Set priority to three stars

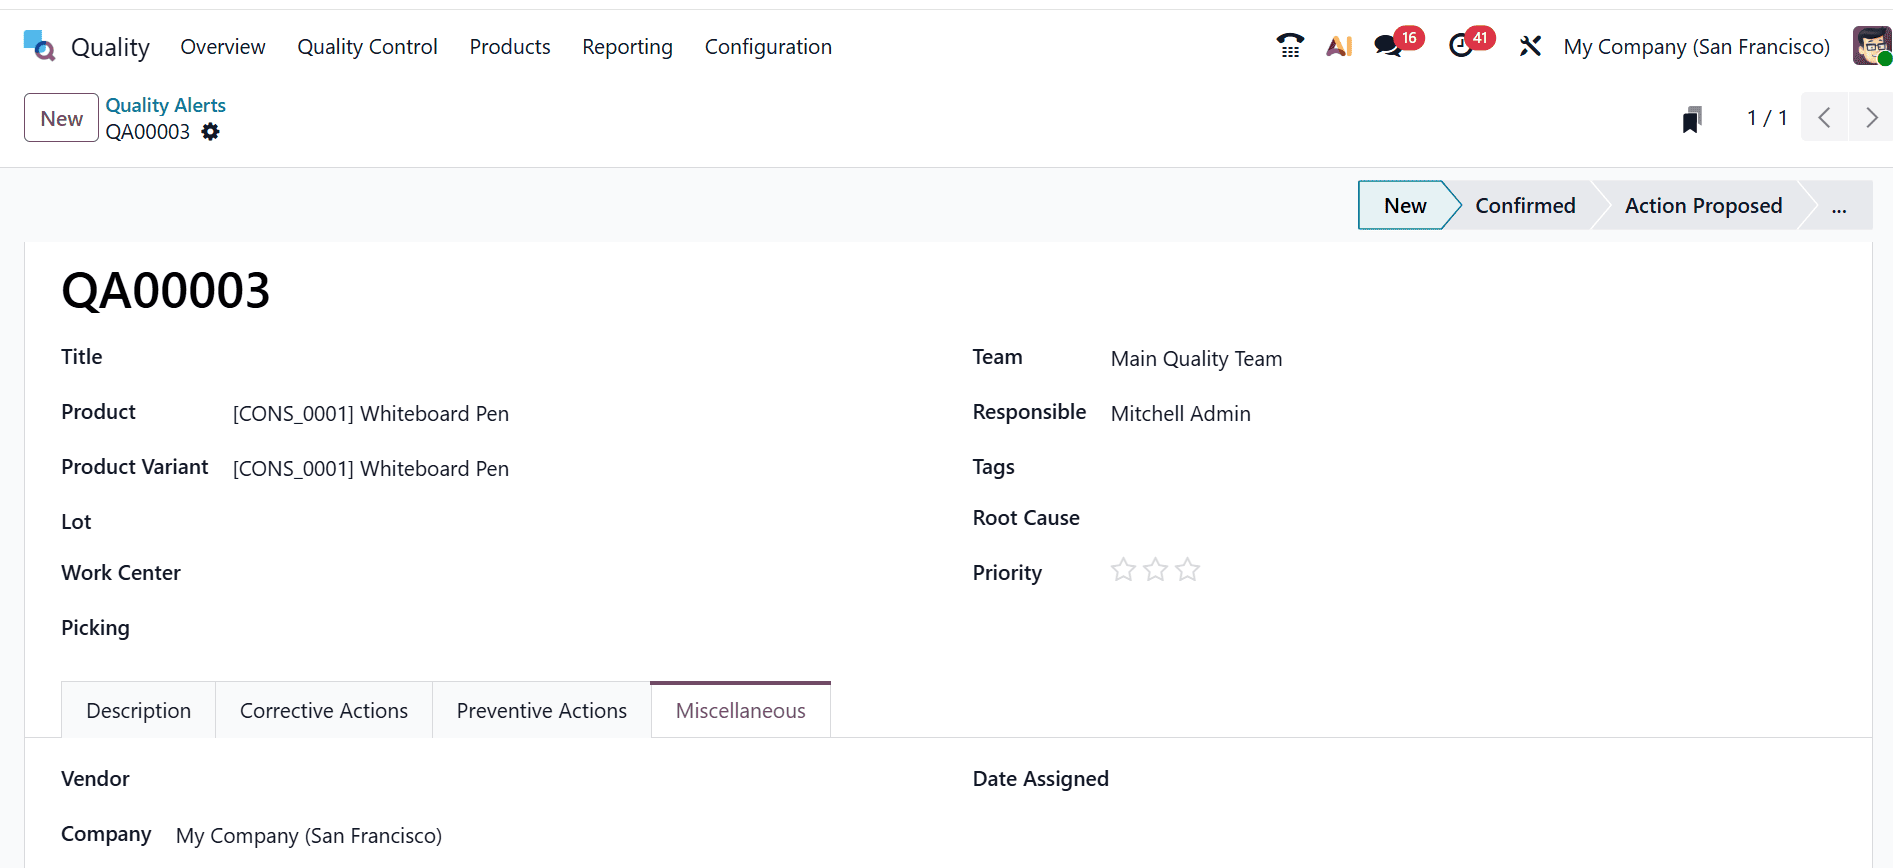click(1187, 570)
